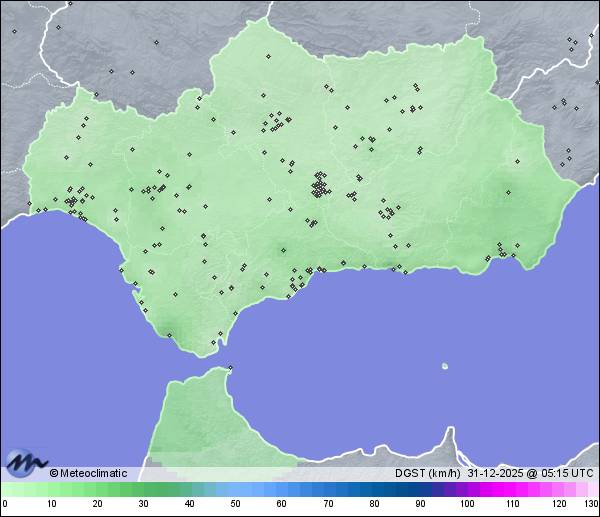Click the 100 km/h legend swatch
Viewport: 600px width, 517px height.
point(466,490)
